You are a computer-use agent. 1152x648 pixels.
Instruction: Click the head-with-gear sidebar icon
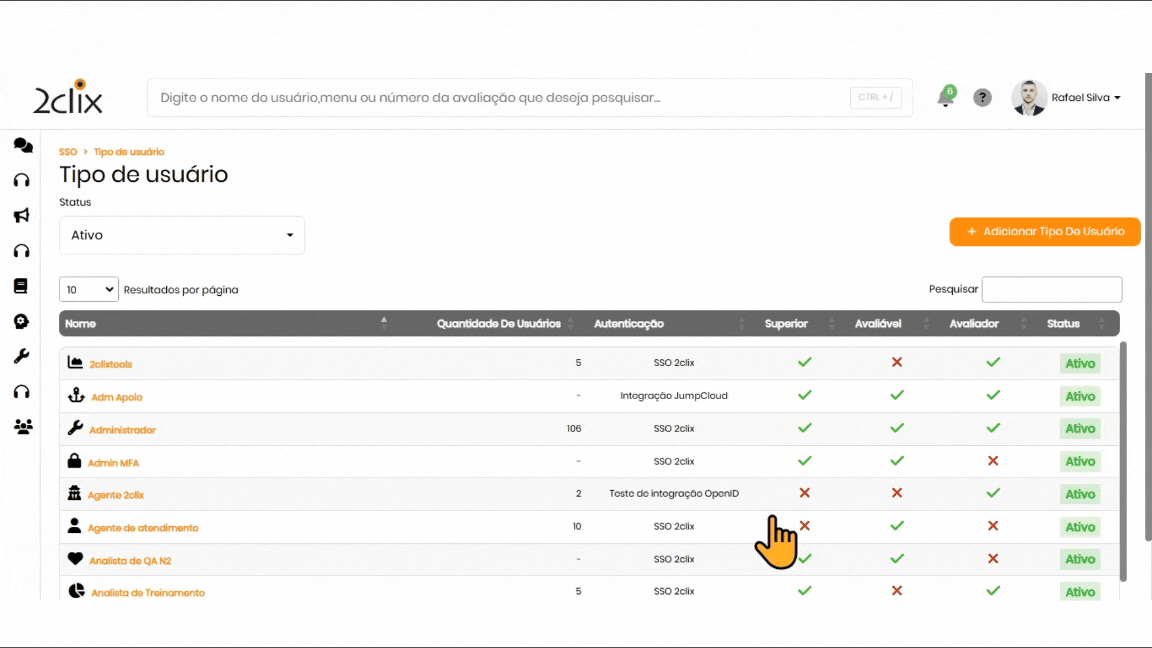point(21,321)
